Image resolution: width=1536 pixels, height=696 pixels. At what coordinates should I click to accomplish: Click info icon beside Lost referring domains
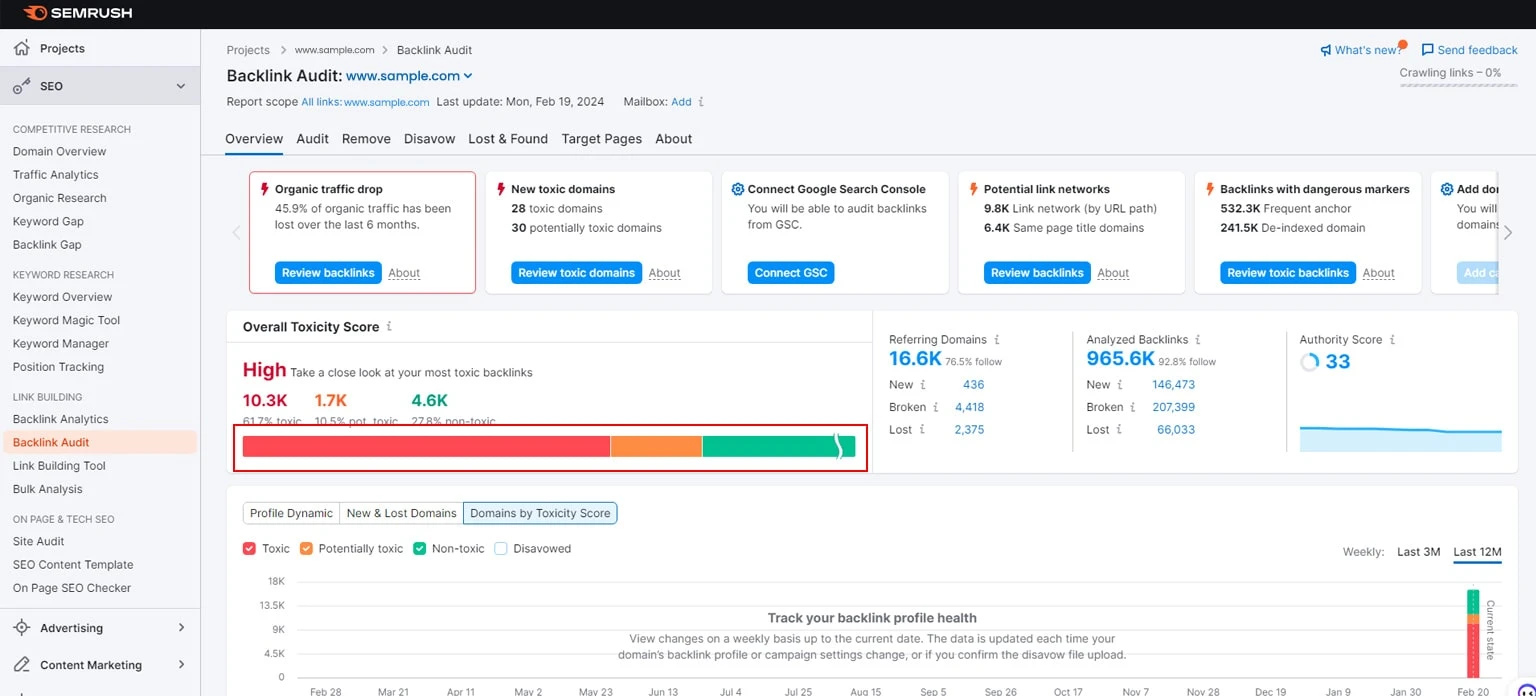(x=923, y=430)
